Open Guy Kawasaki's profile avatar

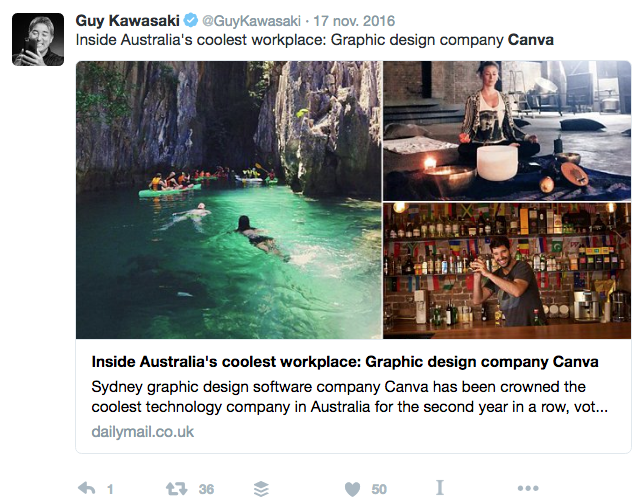[38, 40]
